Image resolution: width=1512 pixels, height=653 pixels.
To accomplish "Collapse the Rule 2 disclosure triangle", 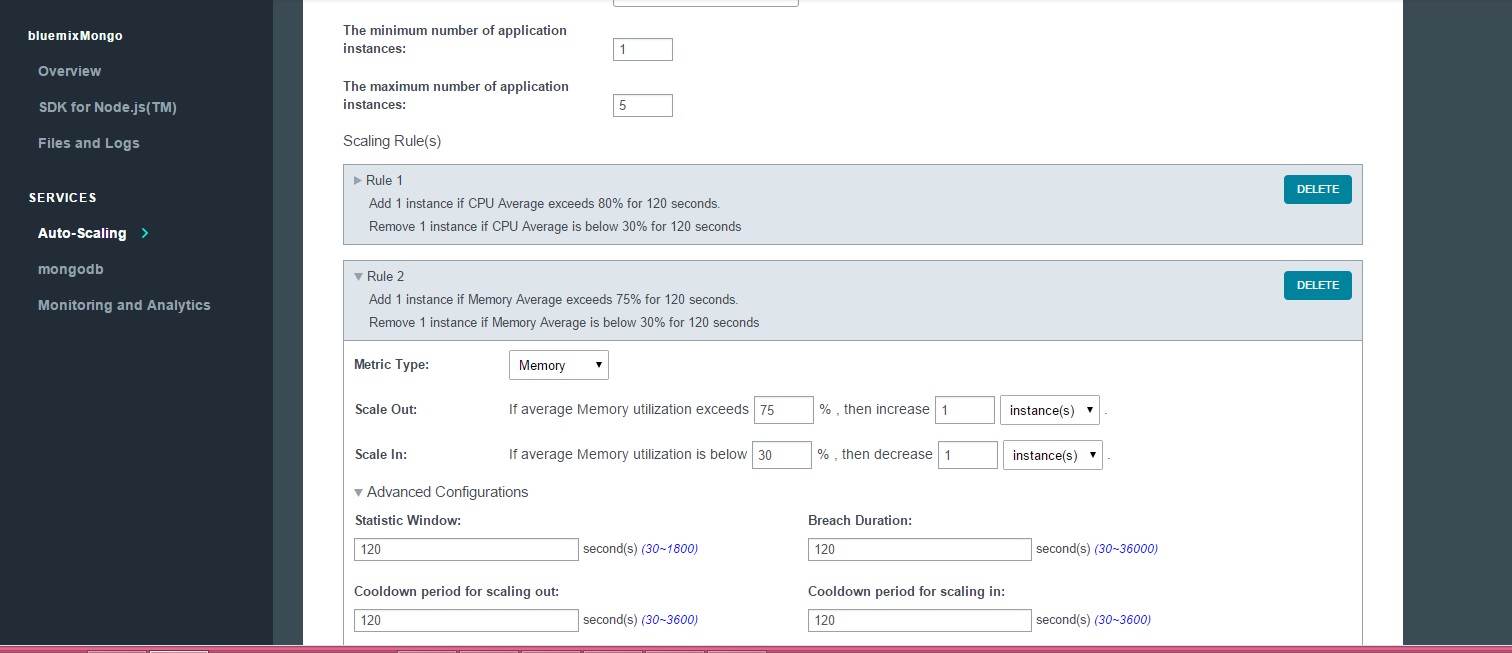I will (358, 277).
